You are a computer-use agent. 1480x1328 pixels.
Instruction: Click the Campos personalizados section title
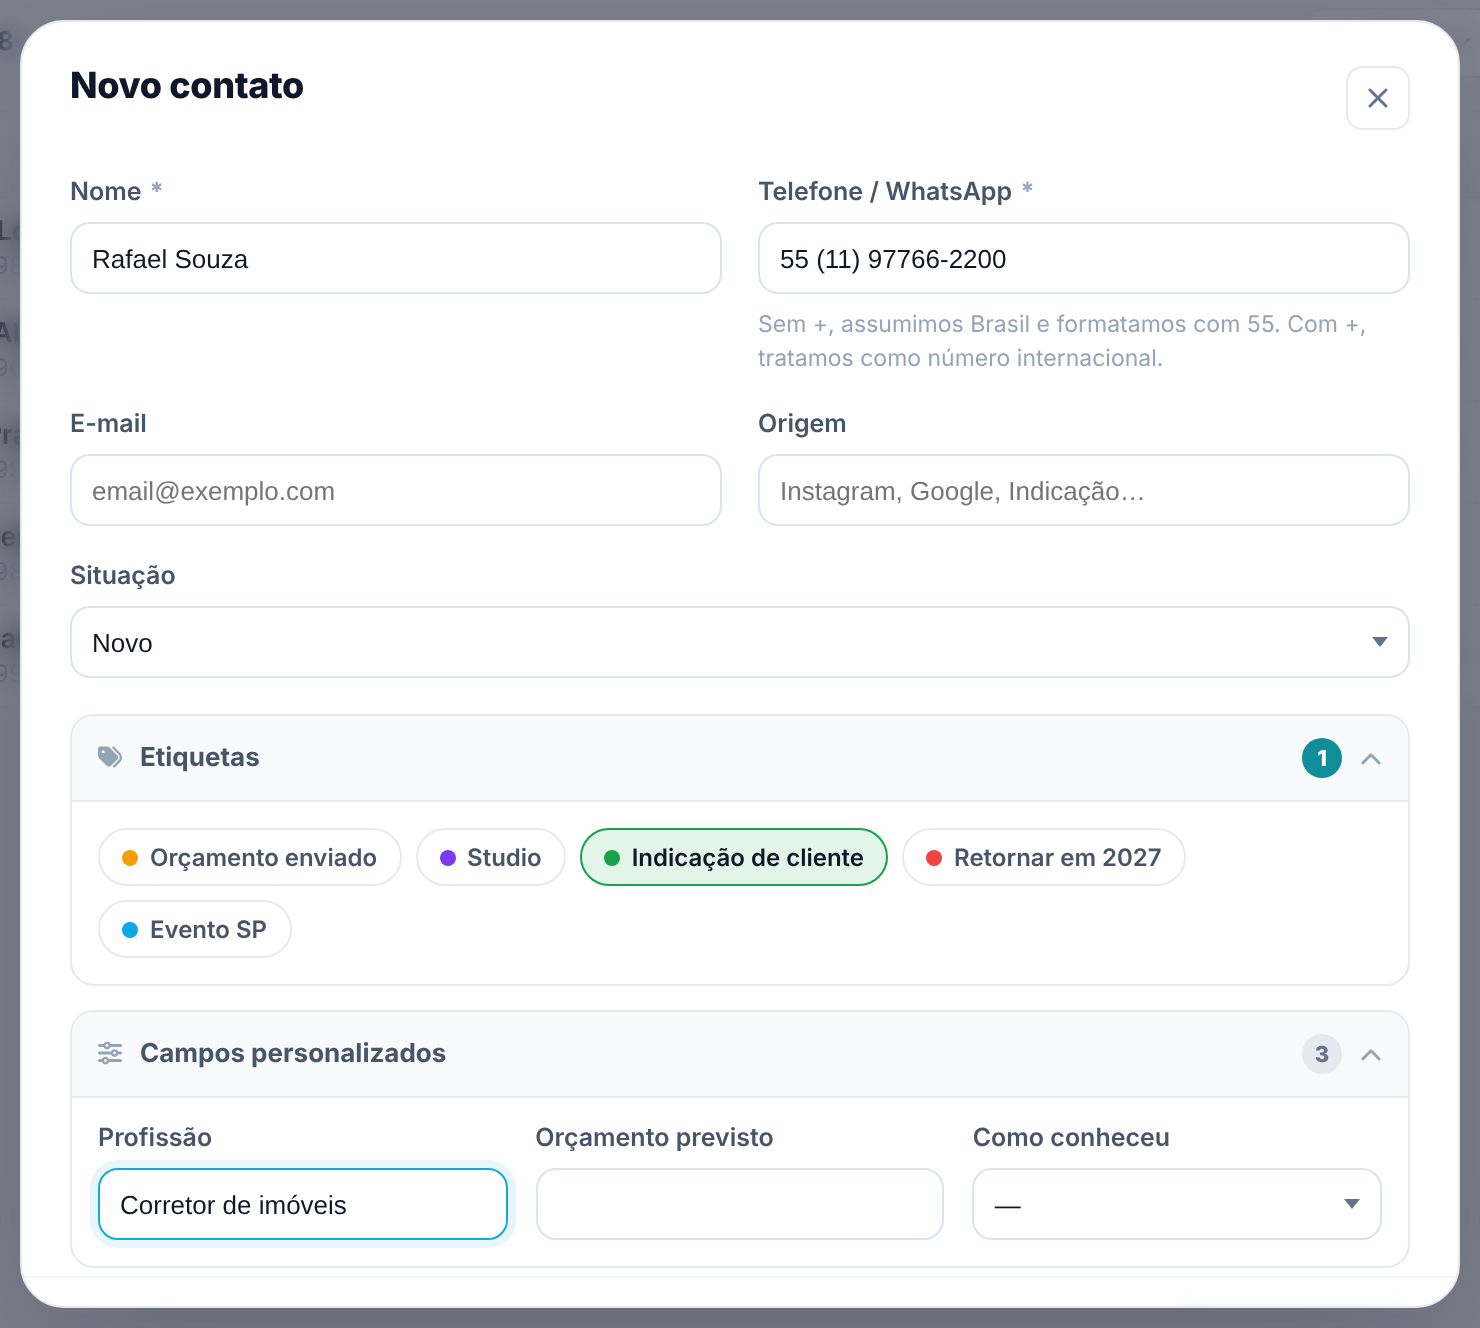tap(293, 1053)
